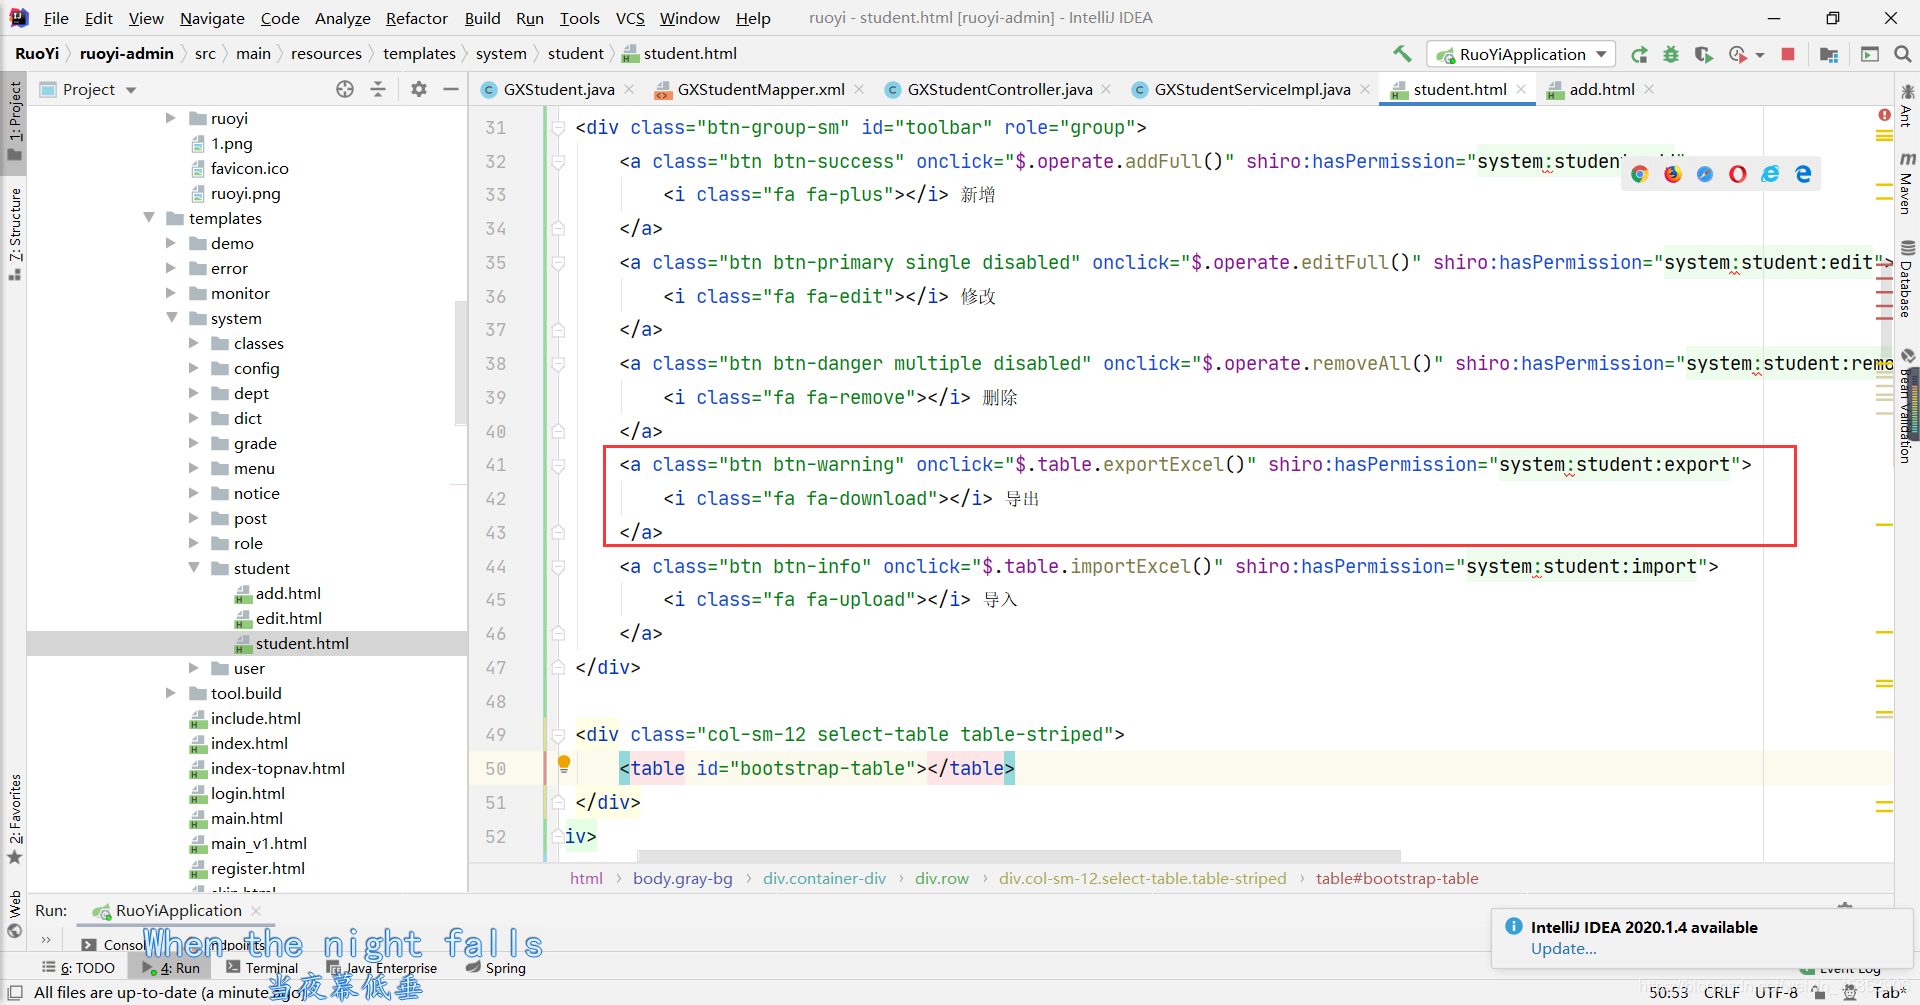
Task: Open in Edge browser icon
Action: tap(1803, 174)
